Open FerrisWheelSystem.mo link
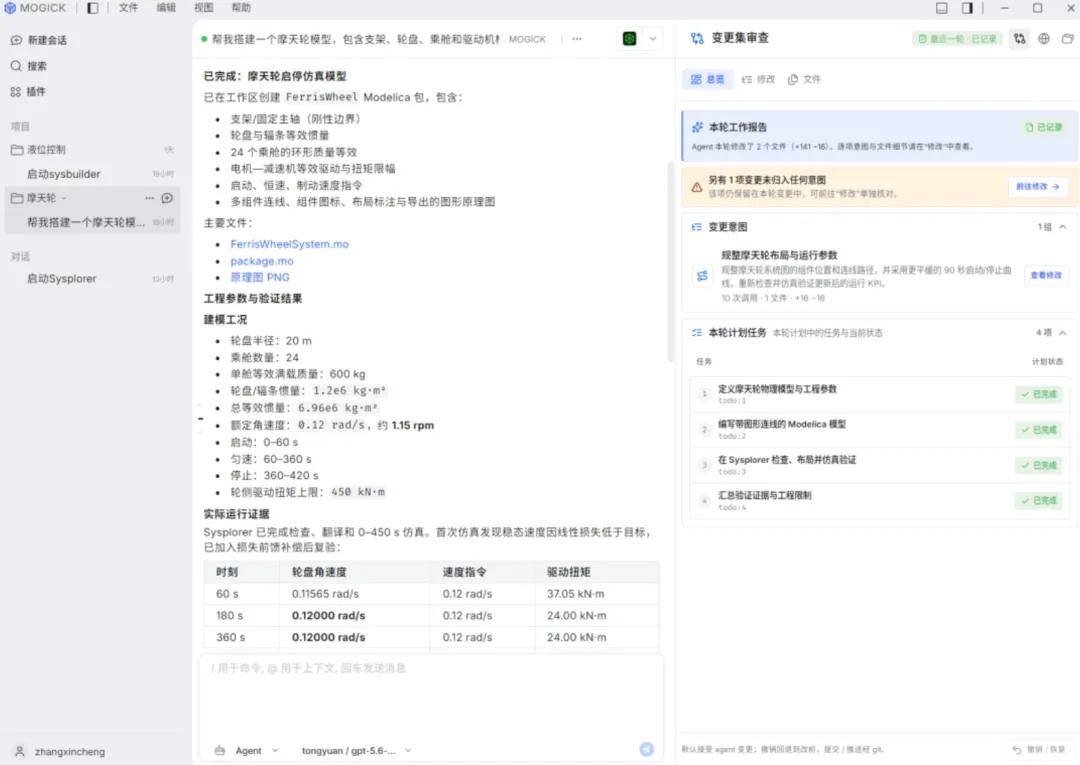 tap(289, 244)
